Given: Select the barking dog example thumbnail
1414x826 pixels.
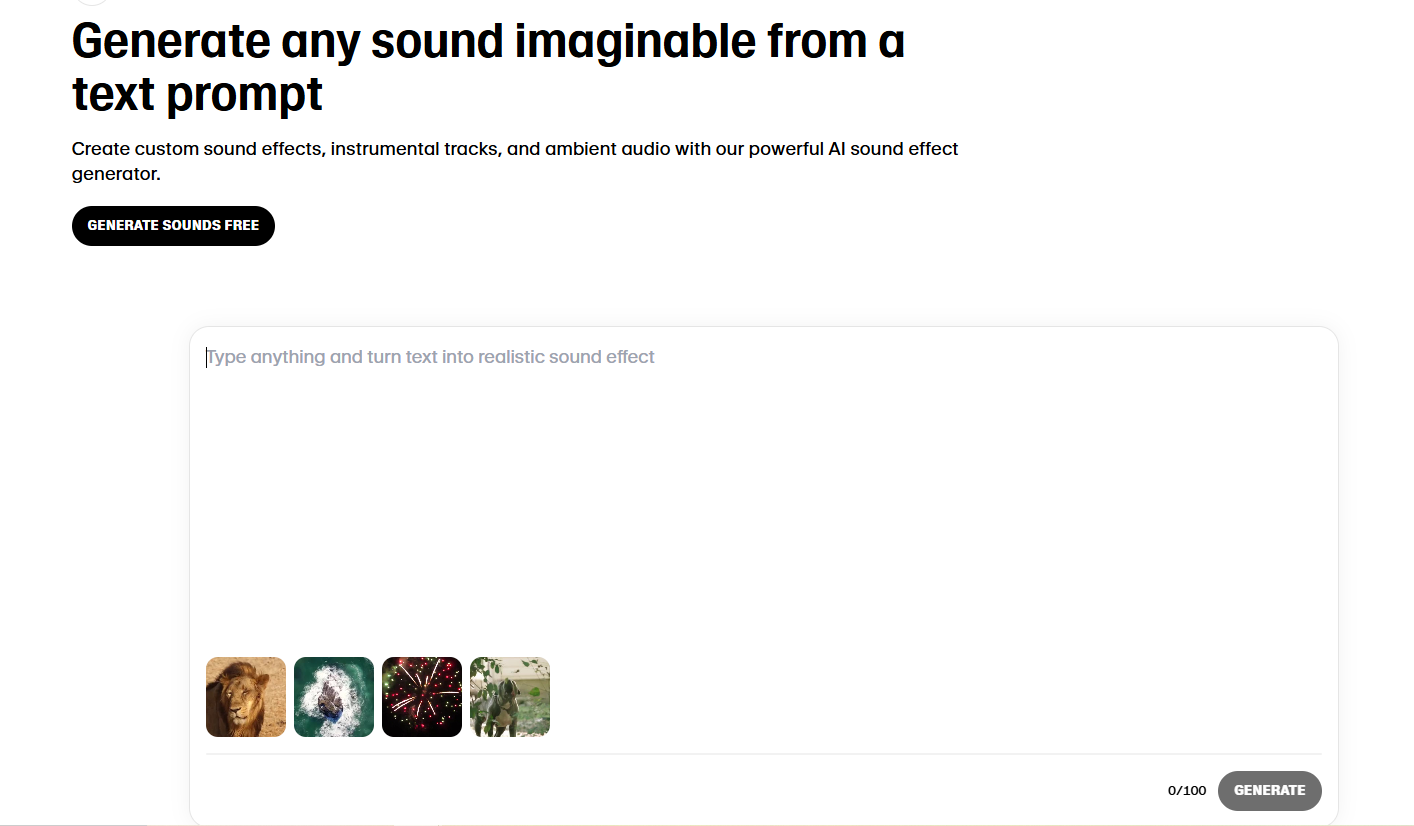Looking at the screenshot, I should tap(510, 697).
